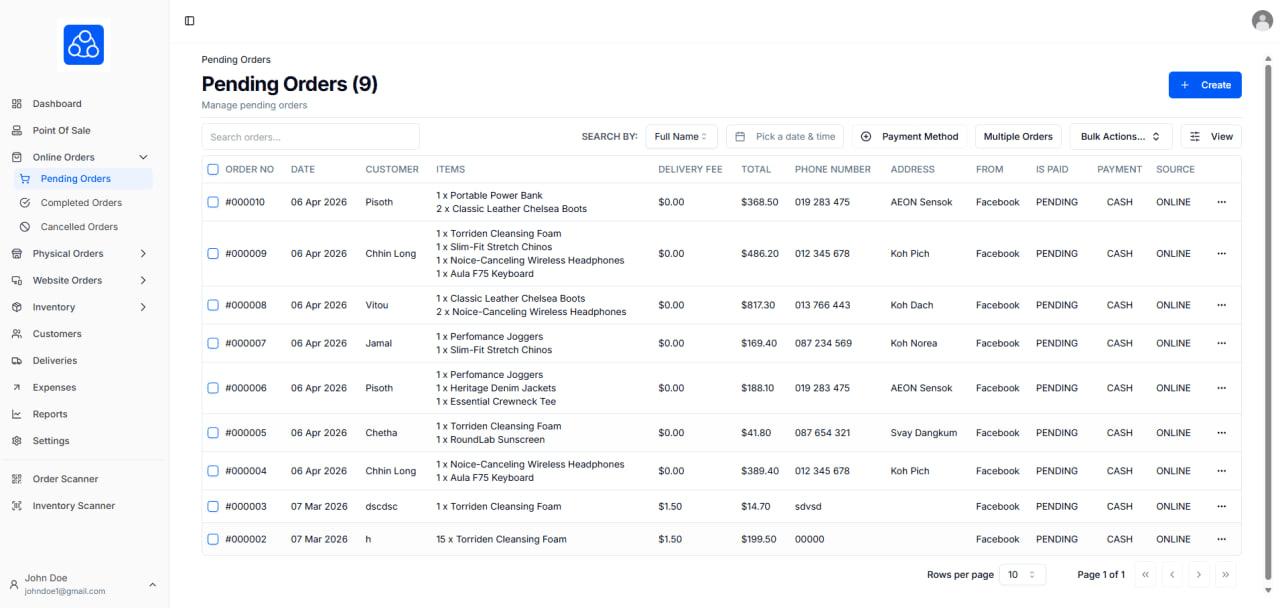Open row actions for order #000010

click(x=1221, y=202)
